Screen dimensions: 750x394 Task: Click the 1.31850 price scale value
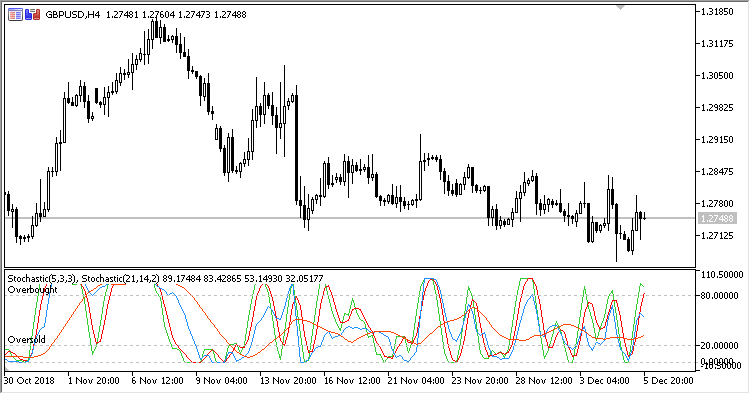point(717,12)
